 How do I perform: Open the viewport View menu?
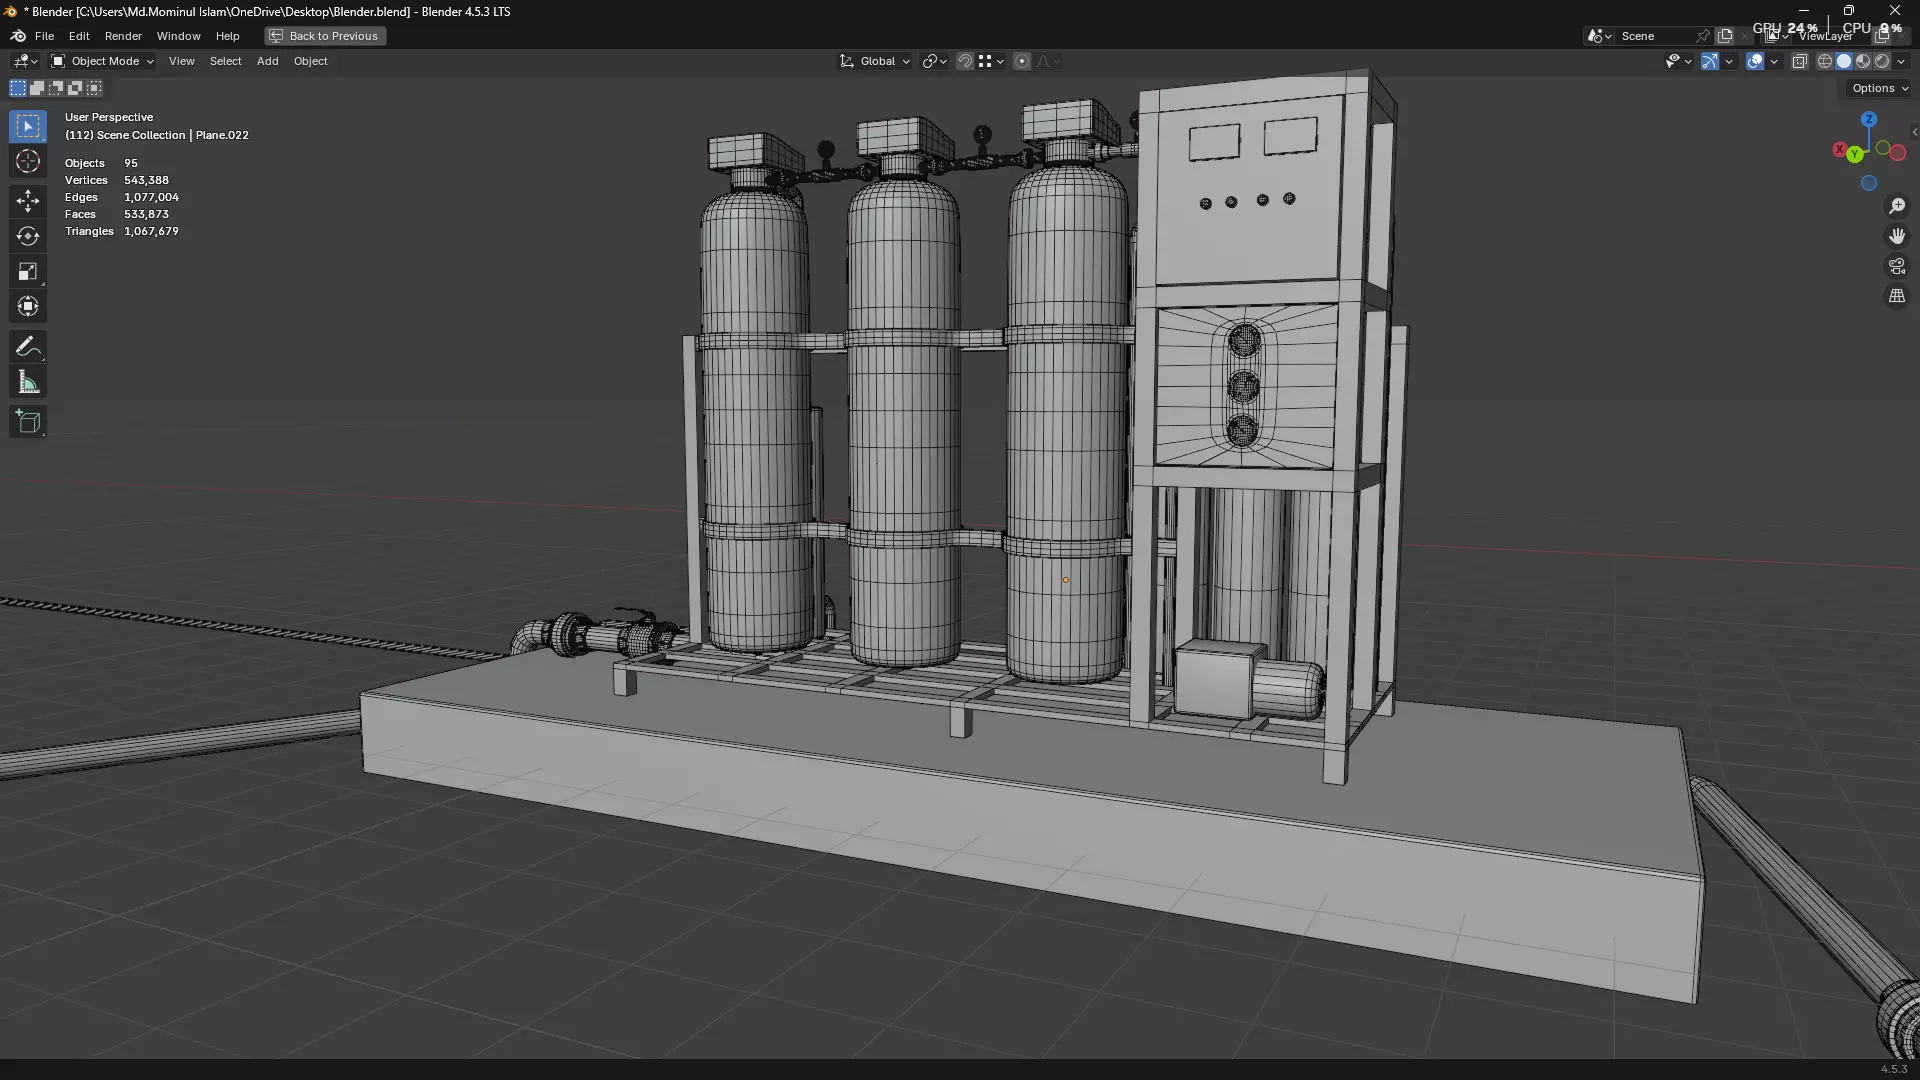(x=181, y=61)
